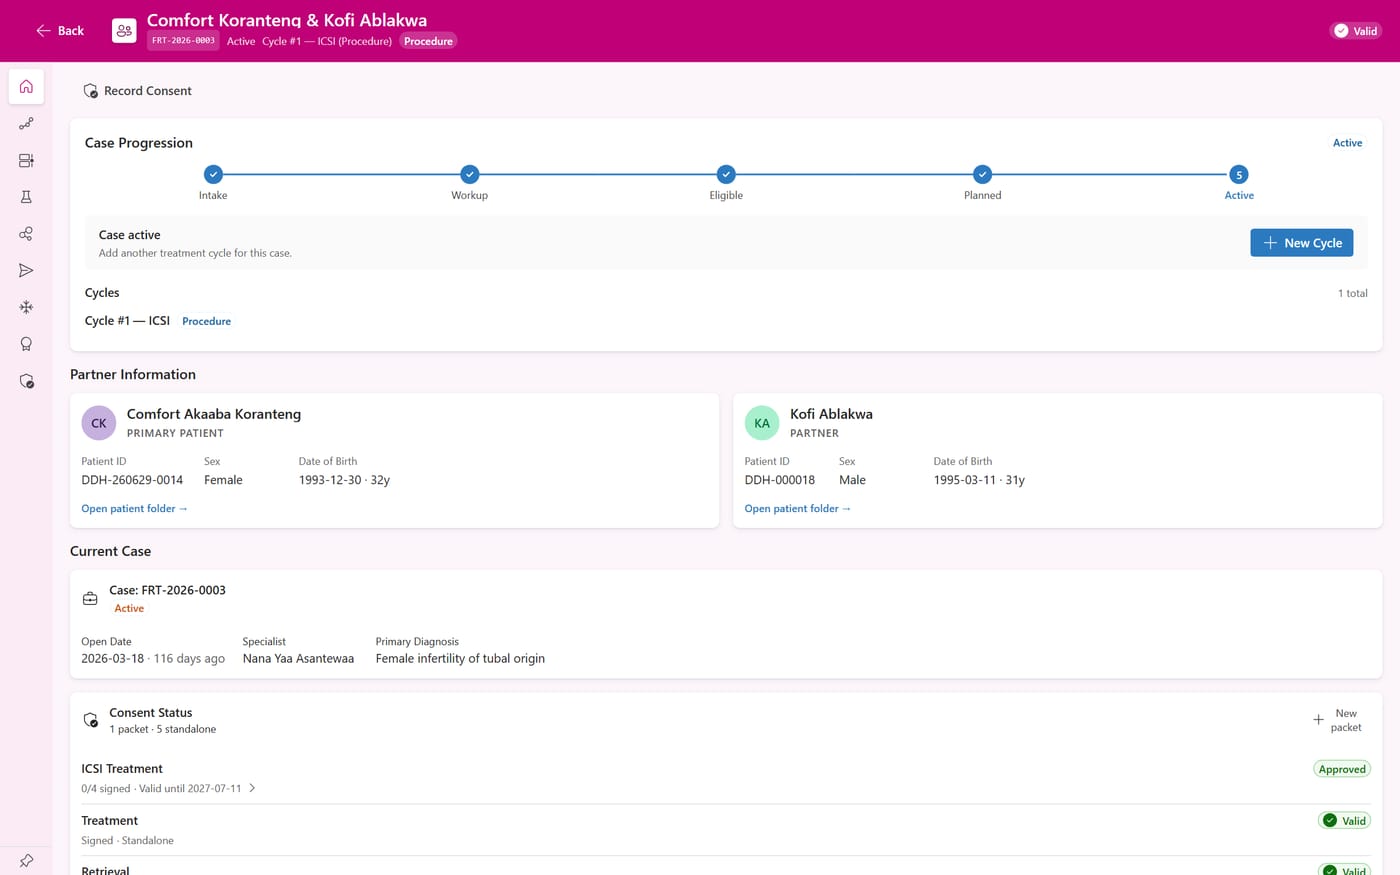Click Comfort Akaaba Koranteng name
The image size is (1400, 875).
point(214,414)
